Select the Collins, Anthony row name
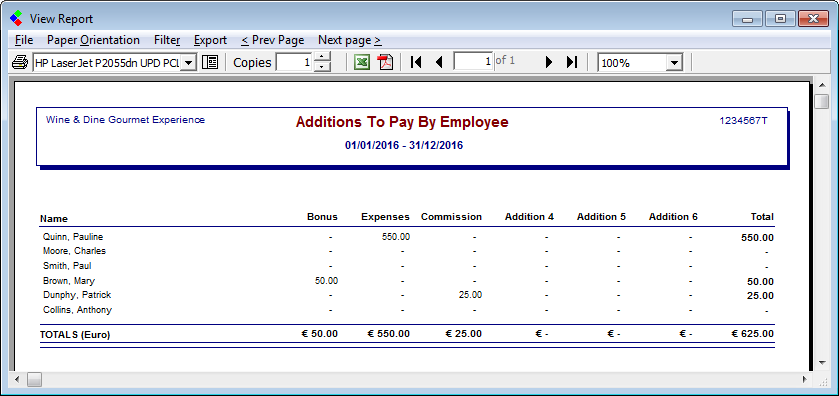The image size is (839, 396). coord(78,310)
